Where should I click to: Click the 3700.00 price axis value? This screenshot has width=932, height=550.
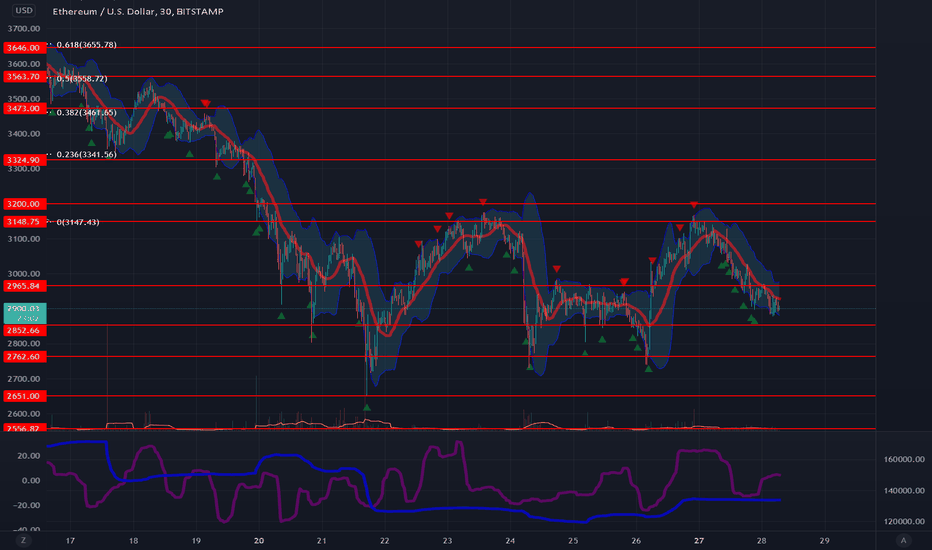click(24, 29)
